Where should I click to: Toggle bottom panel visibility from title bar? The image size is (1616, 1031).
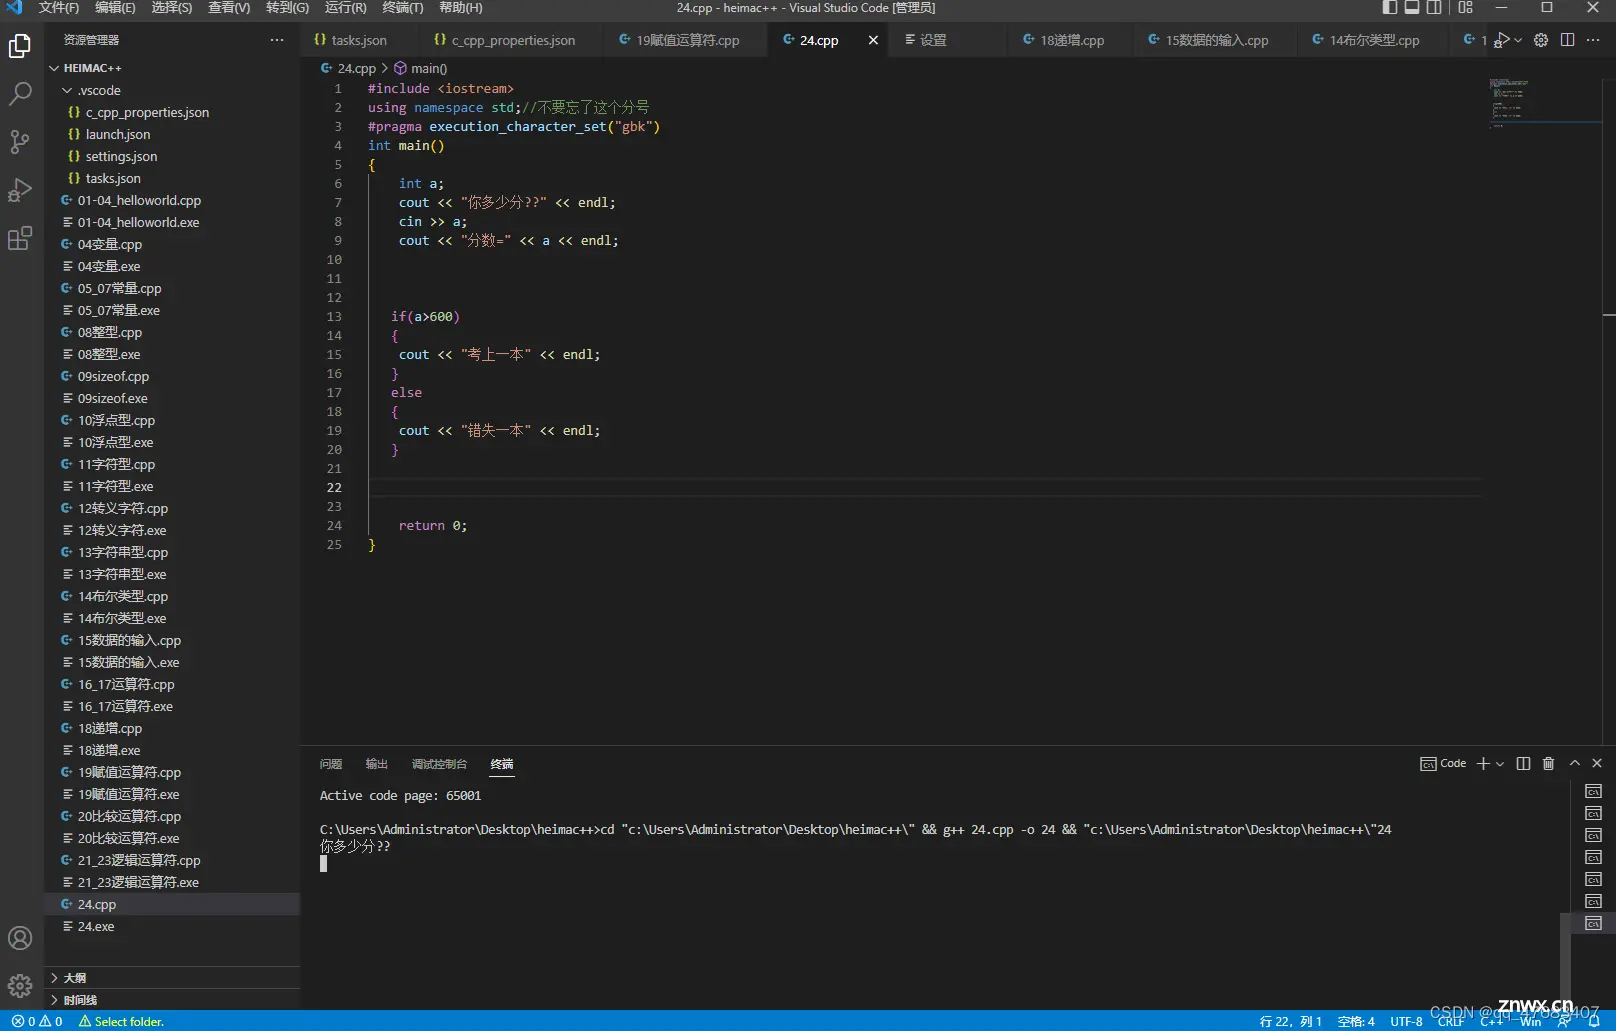pos(1412,8)
